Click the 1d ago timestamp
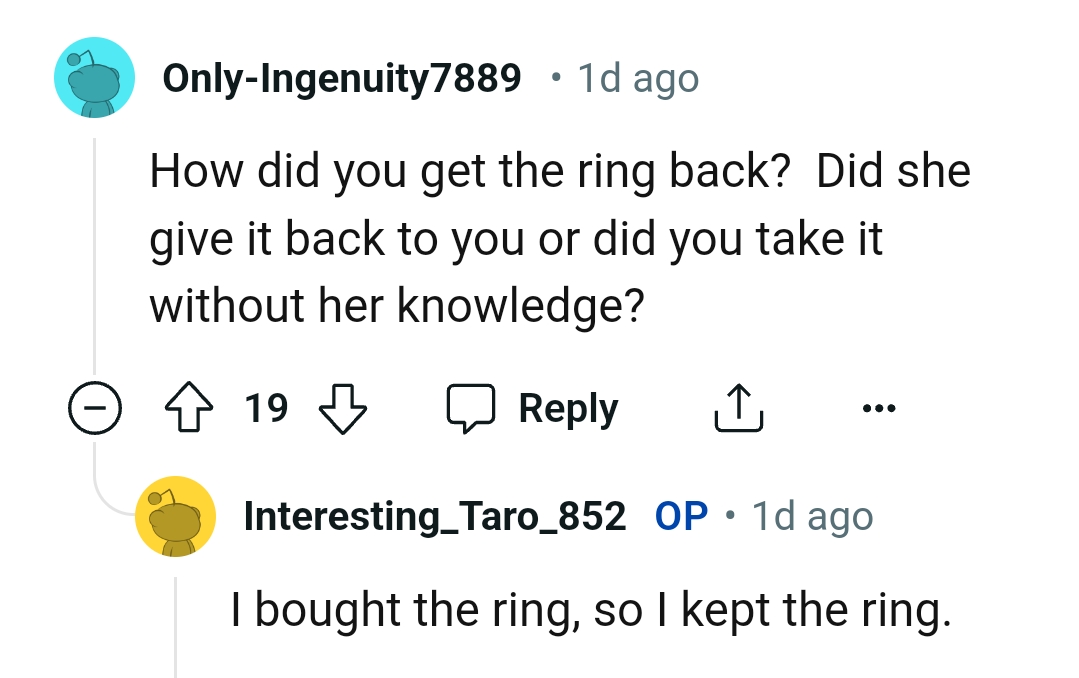 pos(636,77)
